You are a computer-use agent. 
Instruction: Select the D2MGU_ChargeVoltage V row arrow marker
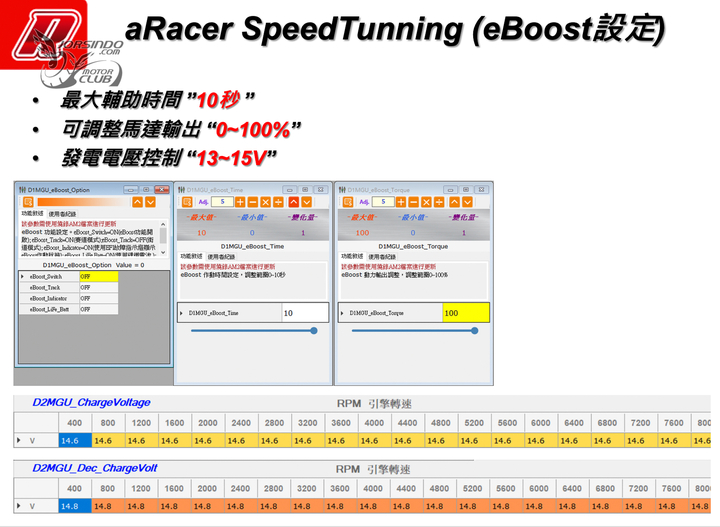19,440
